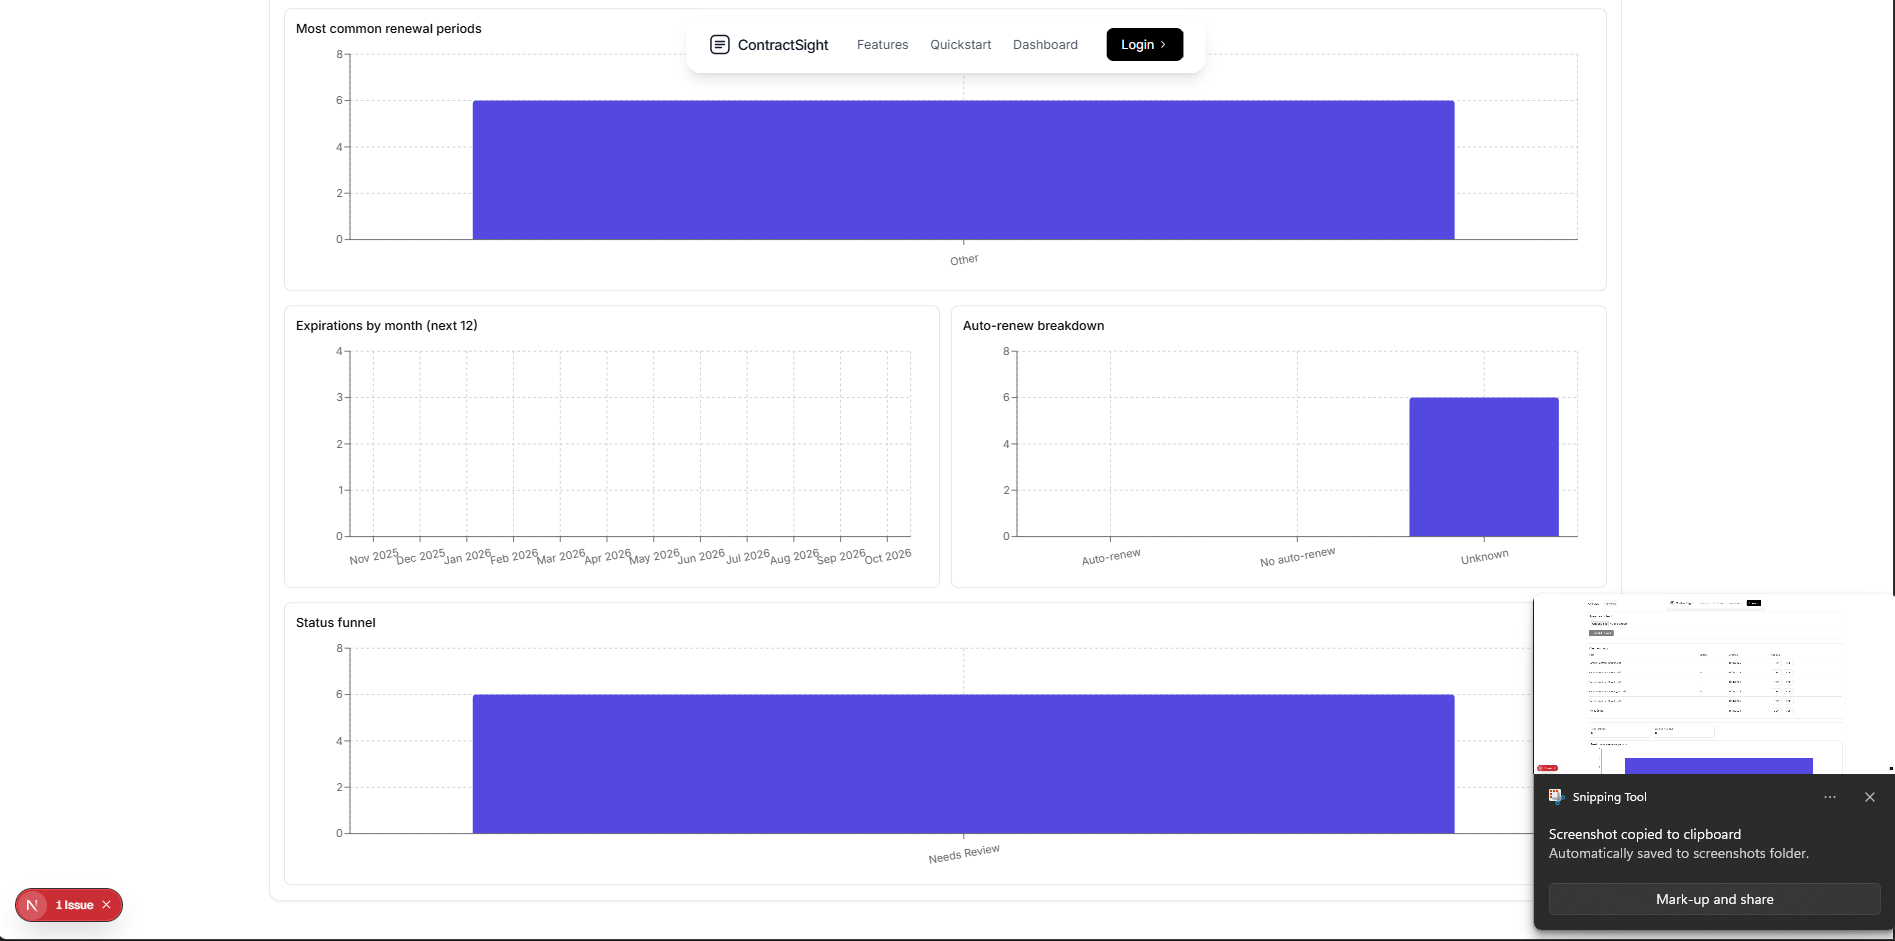
Task: Open the Features navigation item
Action: [x=881, y=44]
